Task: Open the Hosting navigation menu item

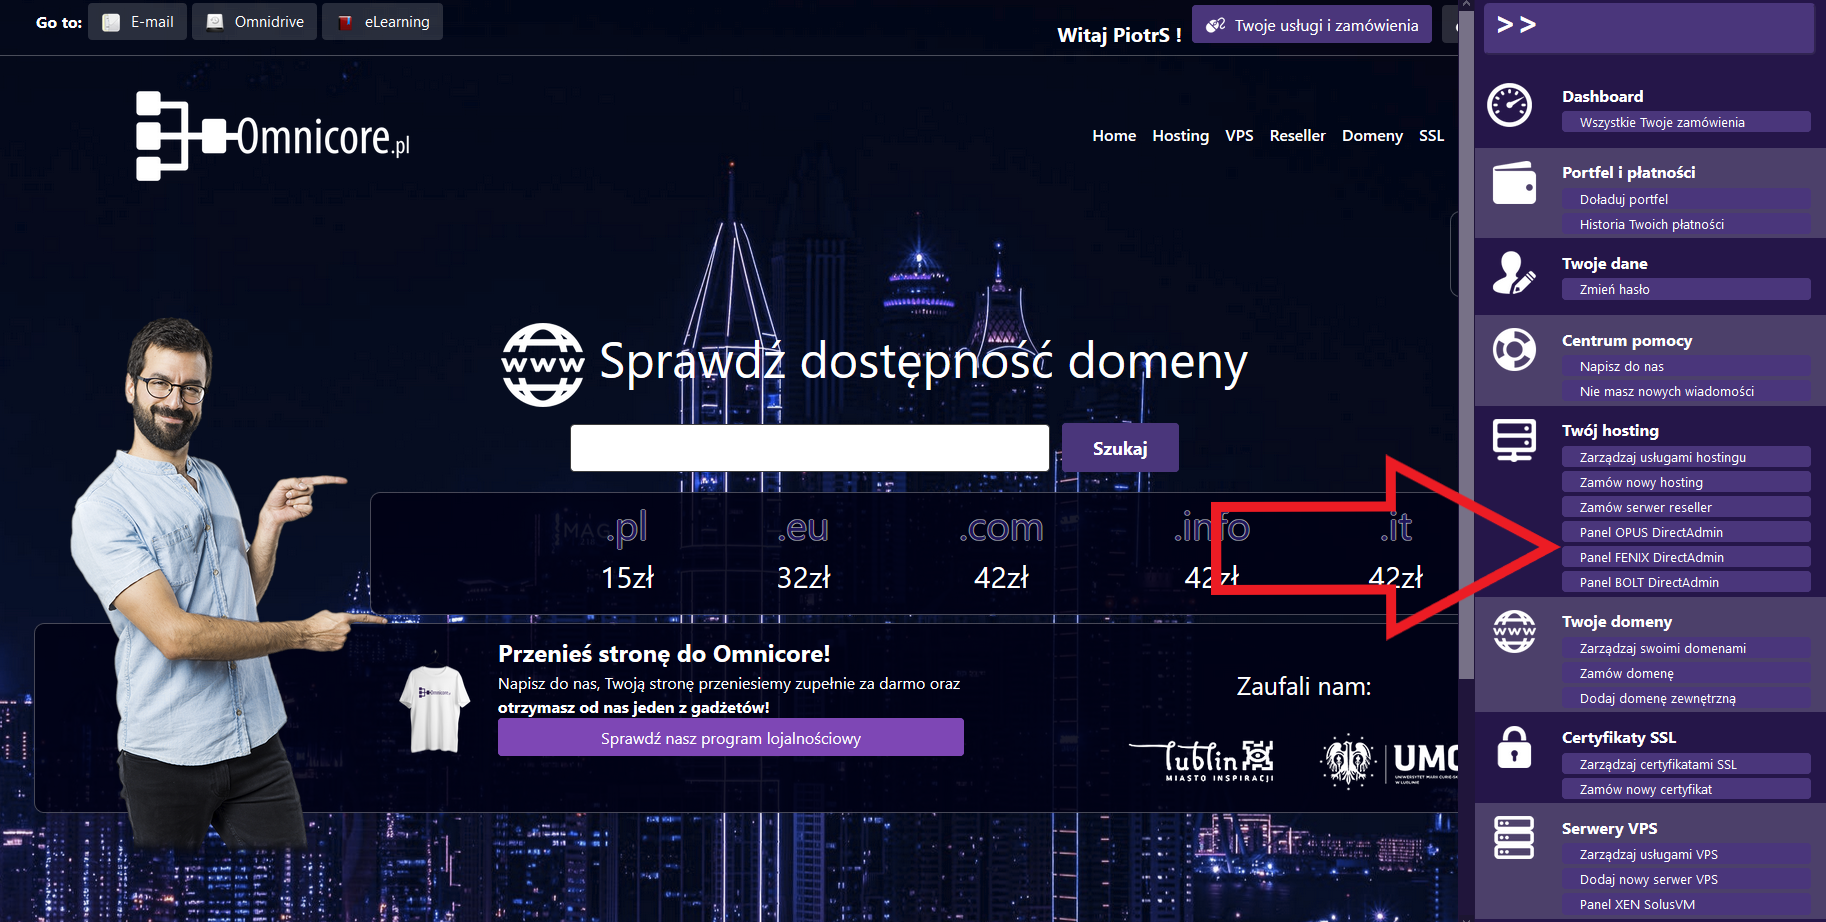Action: tap(1180, 135)
